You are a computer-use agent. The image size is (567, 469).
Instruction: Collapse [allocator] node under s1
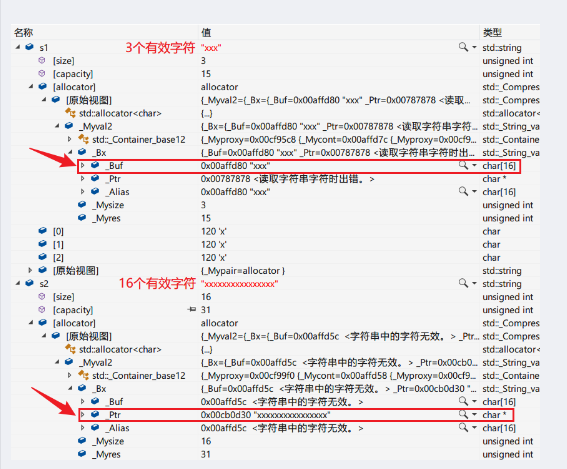(x=31, y=86)
